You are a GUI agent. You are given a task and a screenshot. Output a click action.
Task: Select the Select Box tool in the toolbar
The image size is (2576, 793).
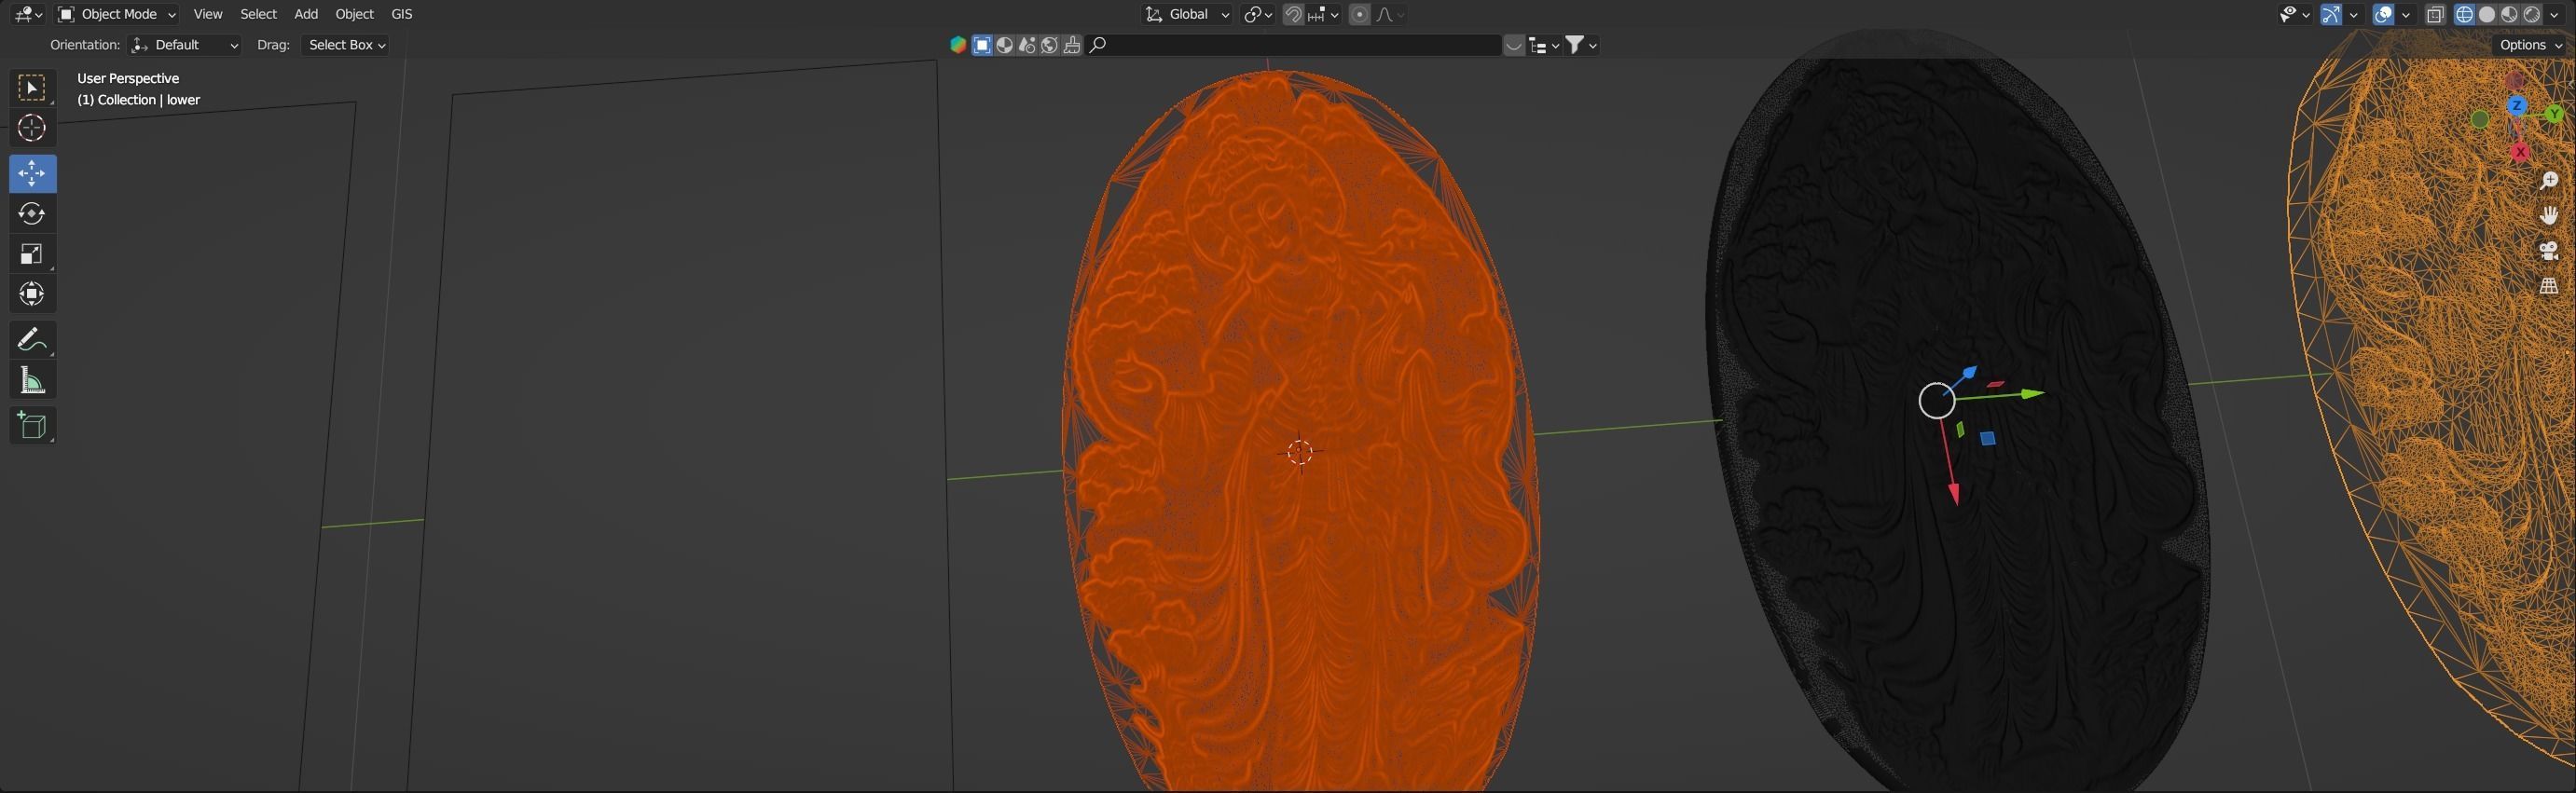pos(32,88)
